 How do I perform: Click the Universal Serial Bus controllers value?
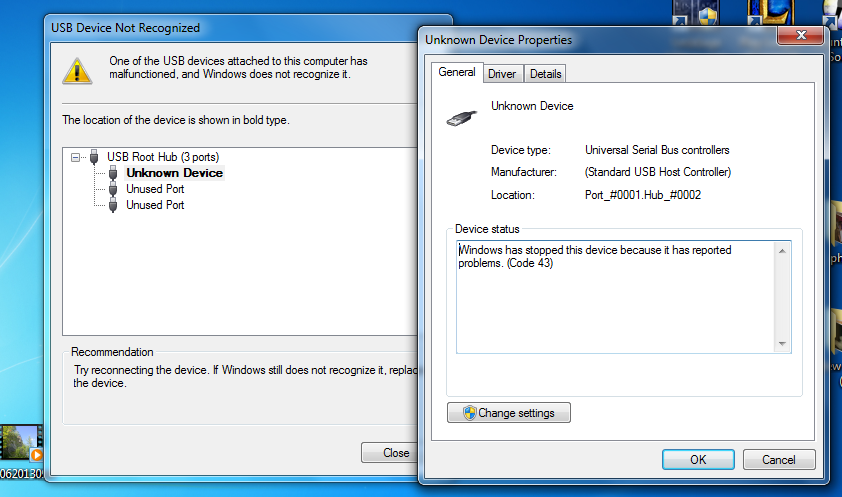(x=657, y=150)
